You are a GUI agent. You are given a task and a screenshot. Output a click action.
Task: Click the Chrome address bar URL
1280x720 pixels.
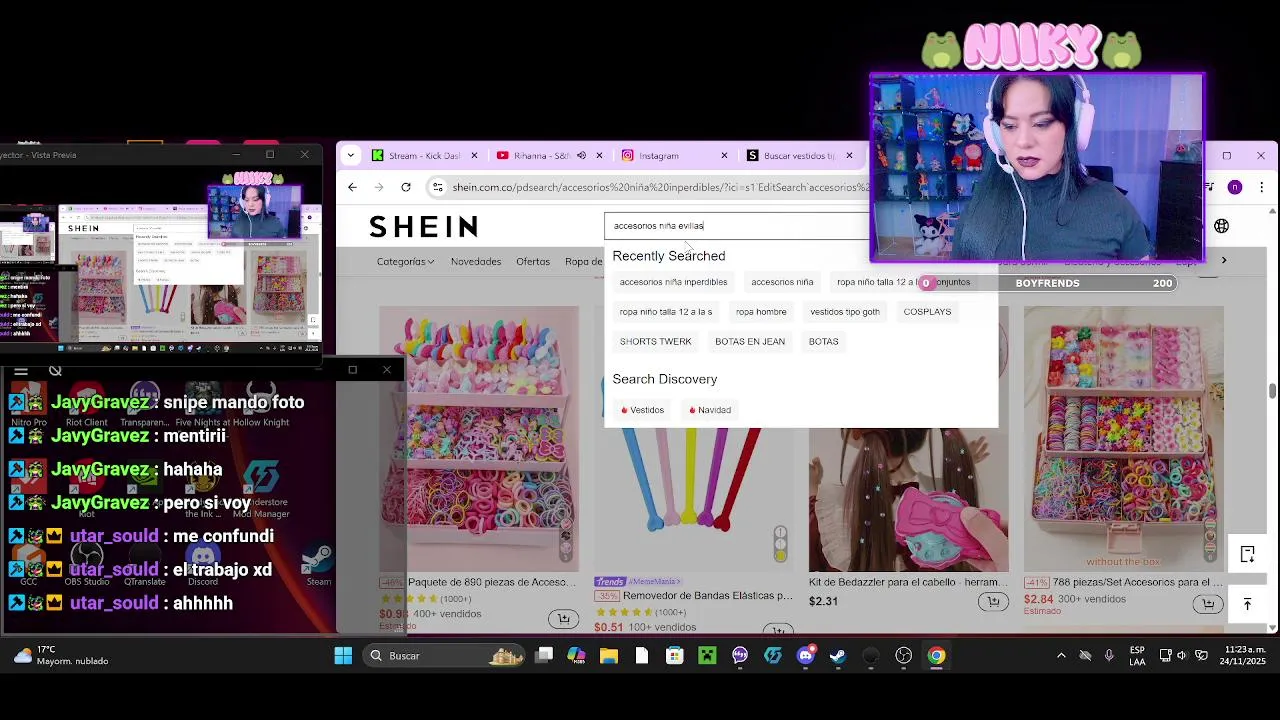click(x=660, y=187)
